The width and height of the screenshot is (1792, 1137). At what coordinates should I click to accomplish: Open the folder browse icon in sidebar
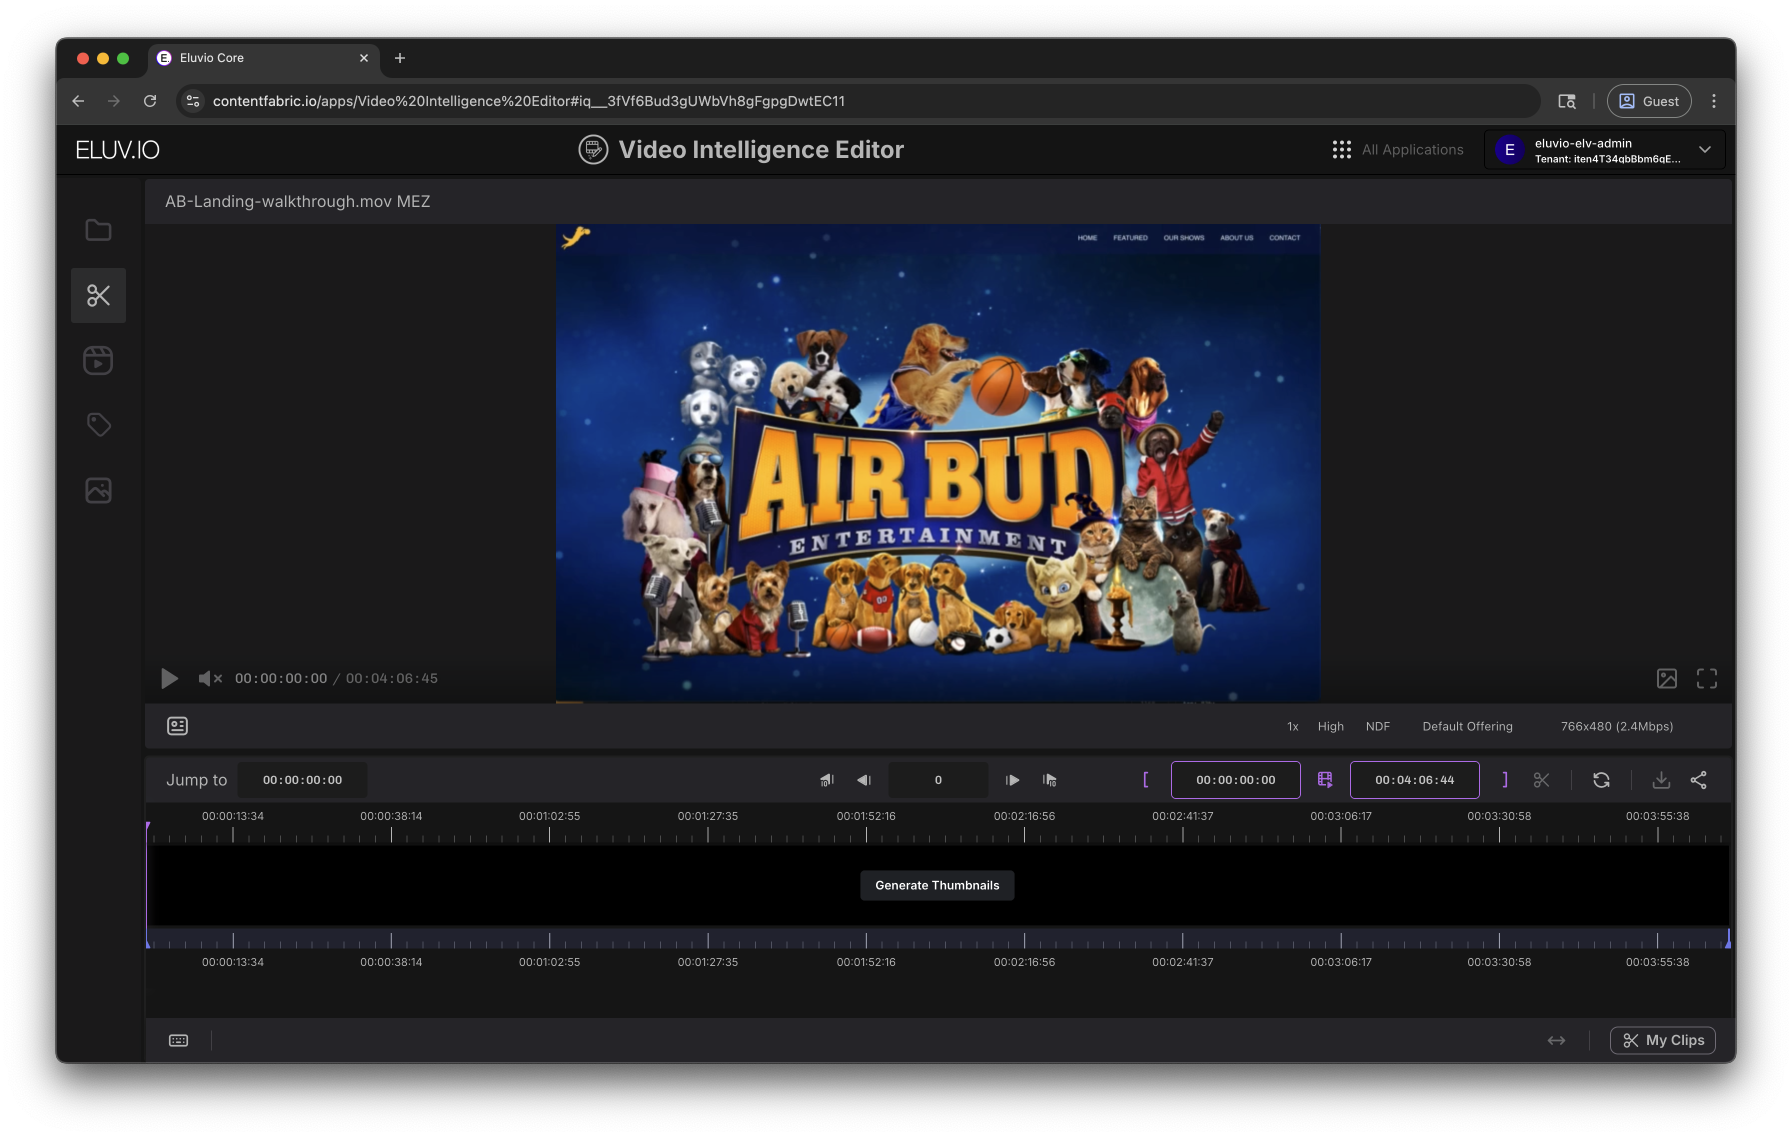click(98, 230)
